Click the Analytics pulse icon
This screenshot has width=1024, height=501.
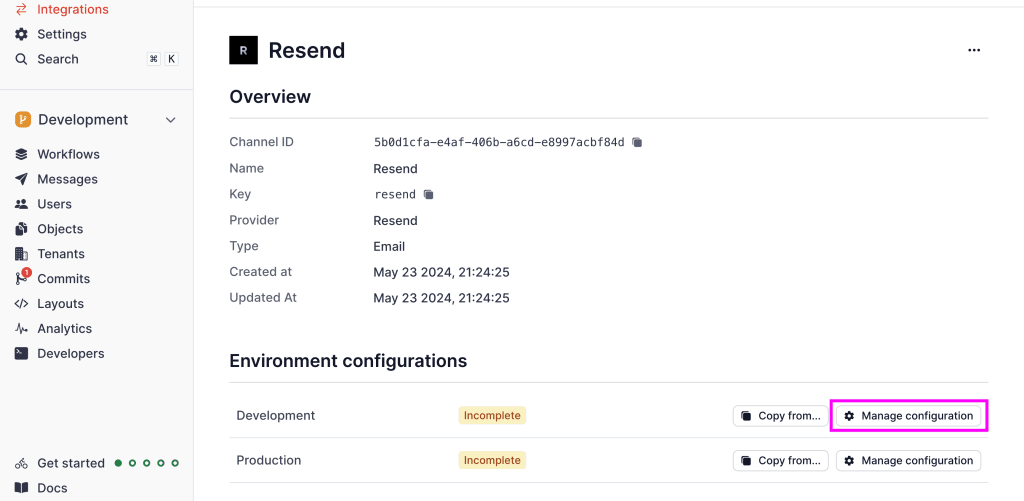pos(22,329)
